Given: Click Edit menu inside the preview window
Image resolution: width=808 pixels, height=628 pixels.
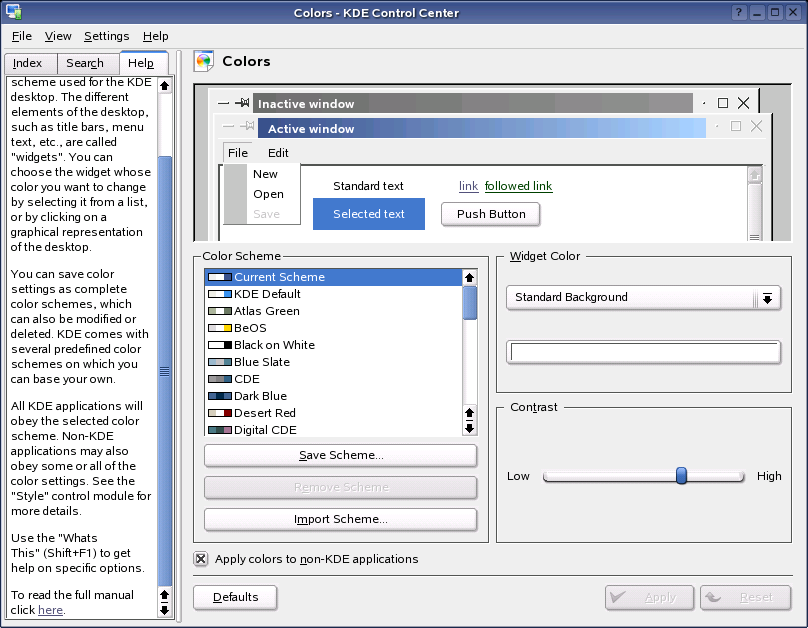Looking at the screenshot, I should pos(278,153).
